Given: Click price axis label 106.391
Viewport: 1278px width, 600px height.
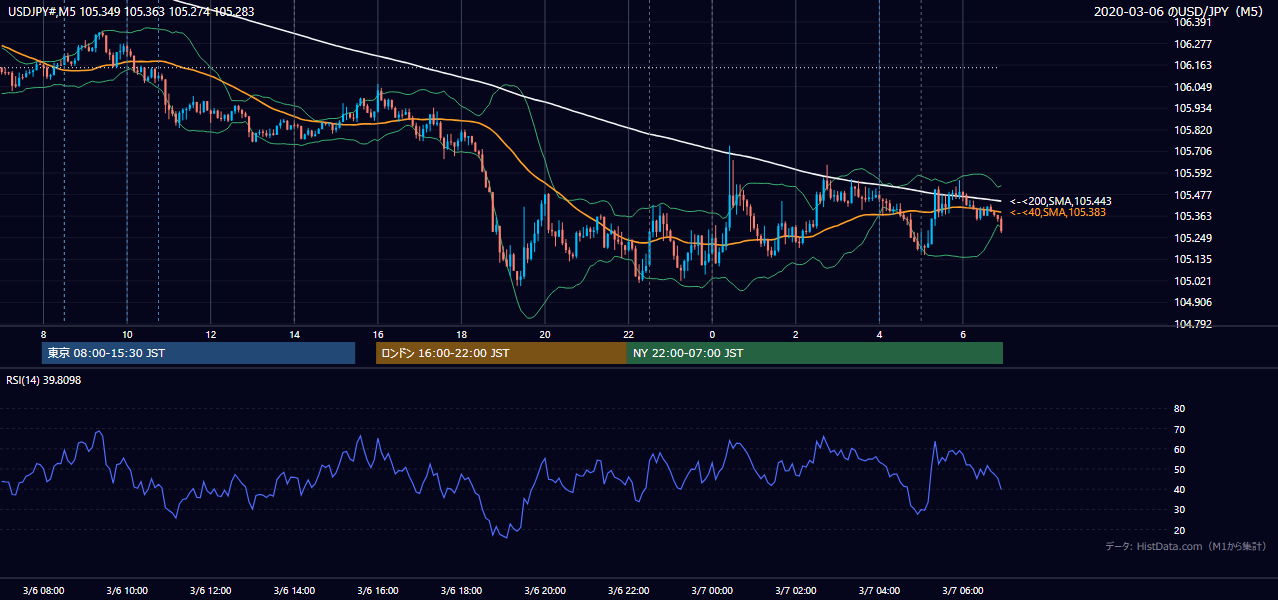Looking at the screenshot, I should [1193, 22].
